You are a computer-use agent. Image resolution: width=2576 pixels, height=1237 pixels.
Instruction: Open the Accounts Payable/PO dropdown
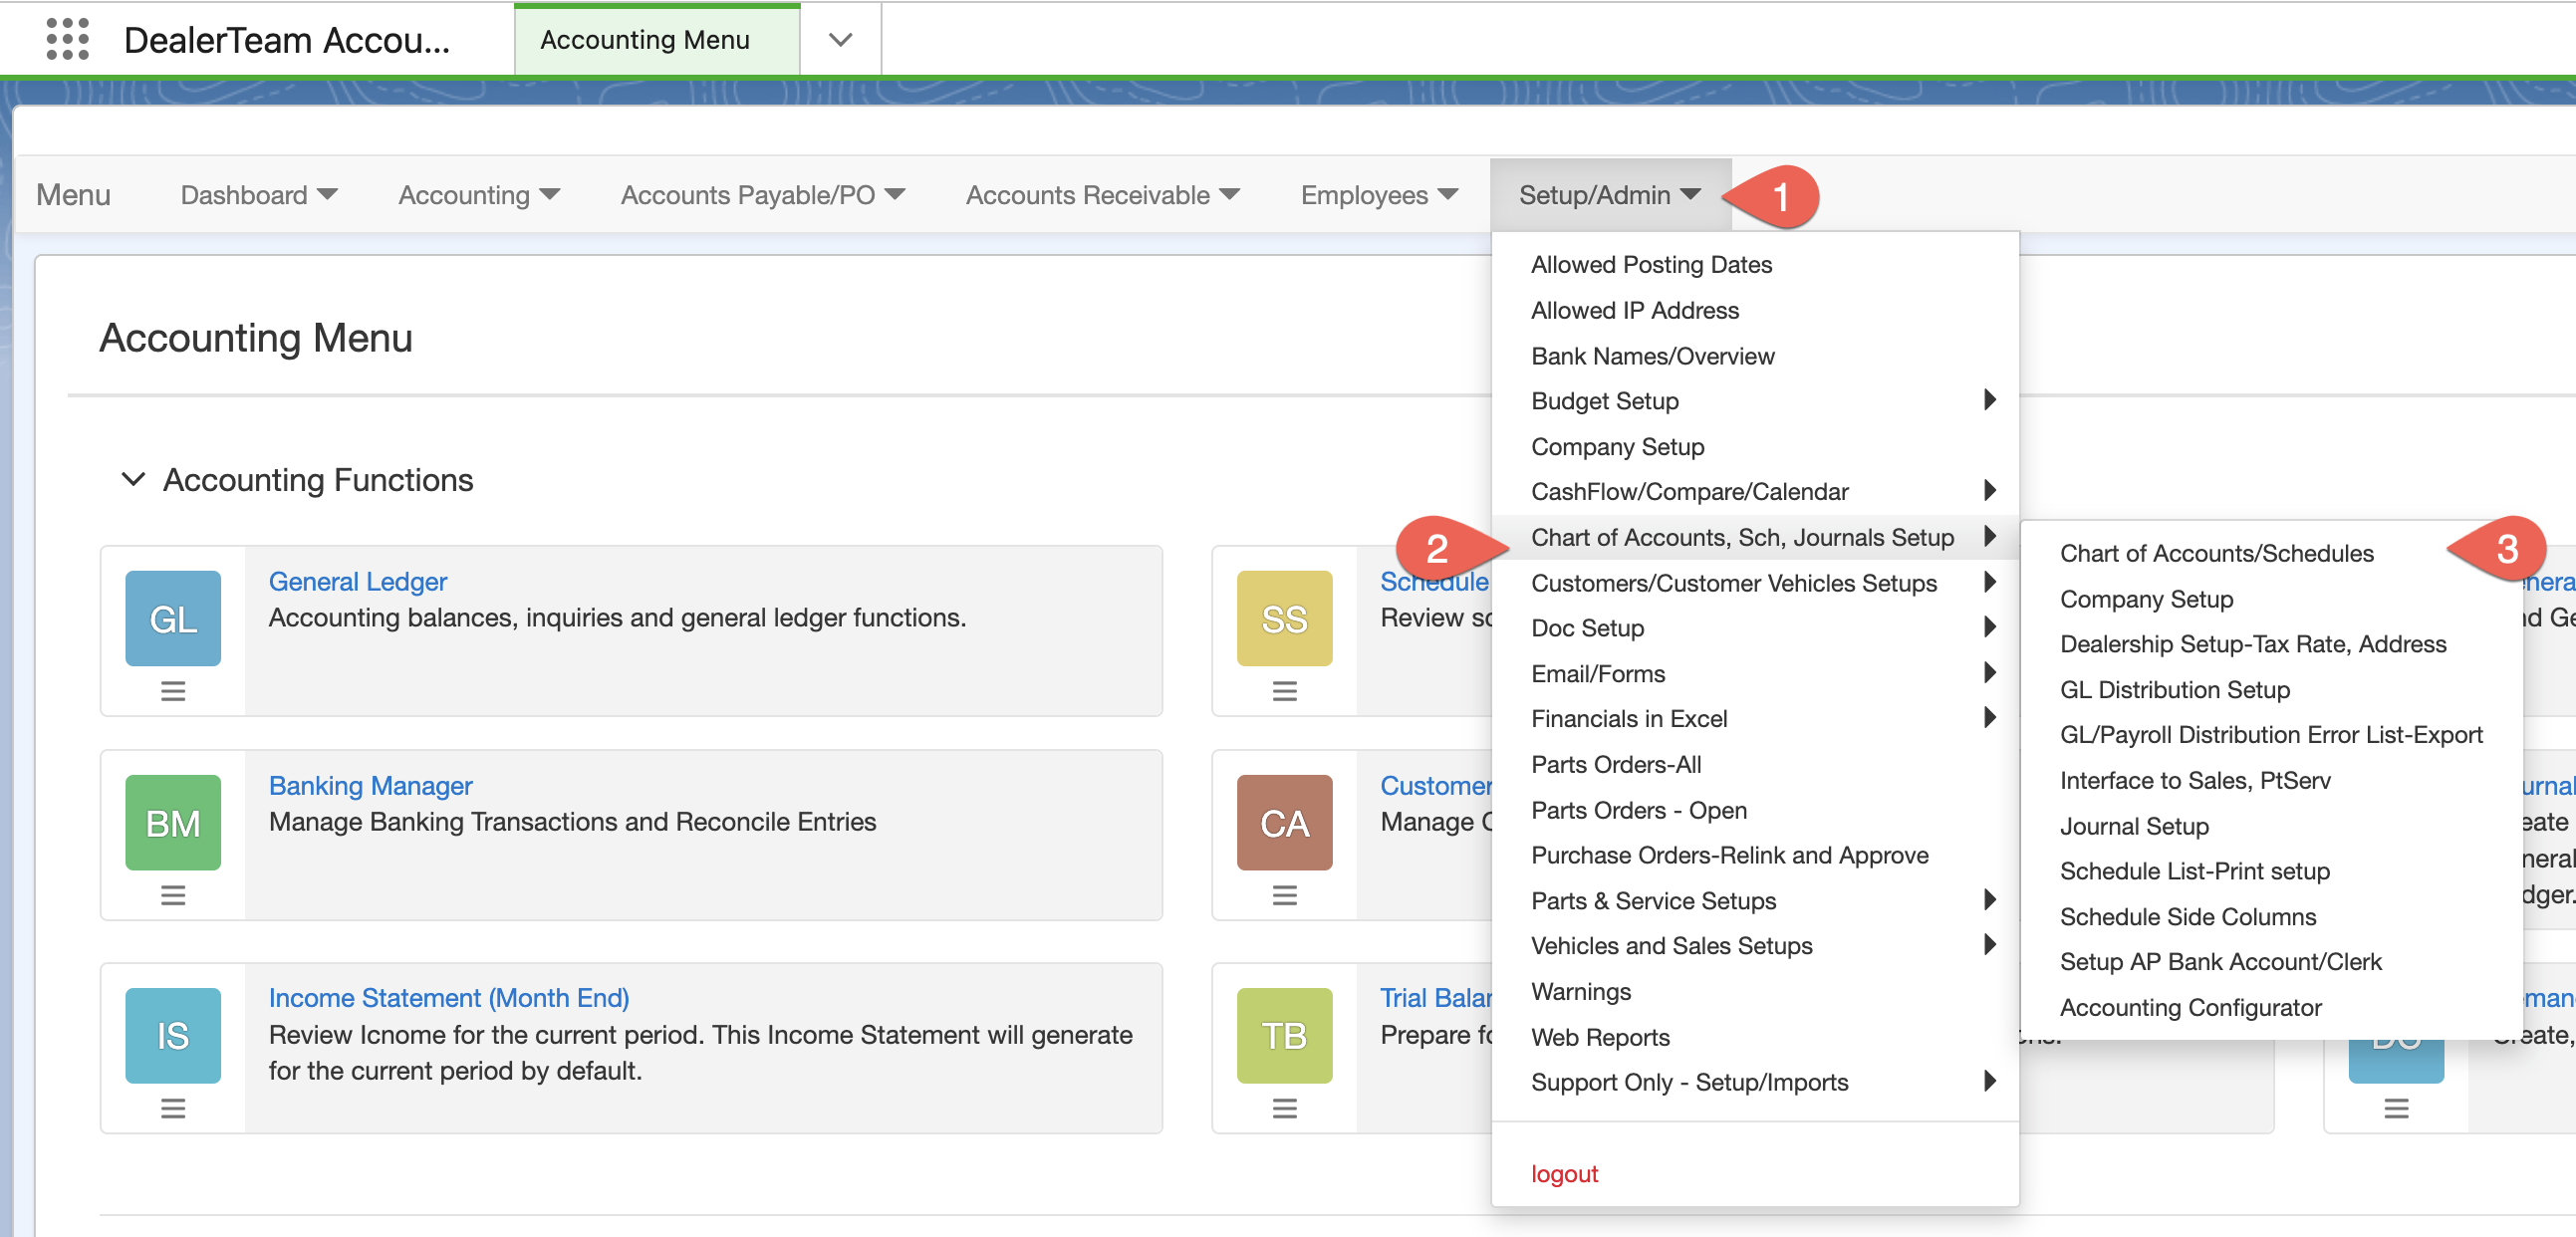point(762,195)
